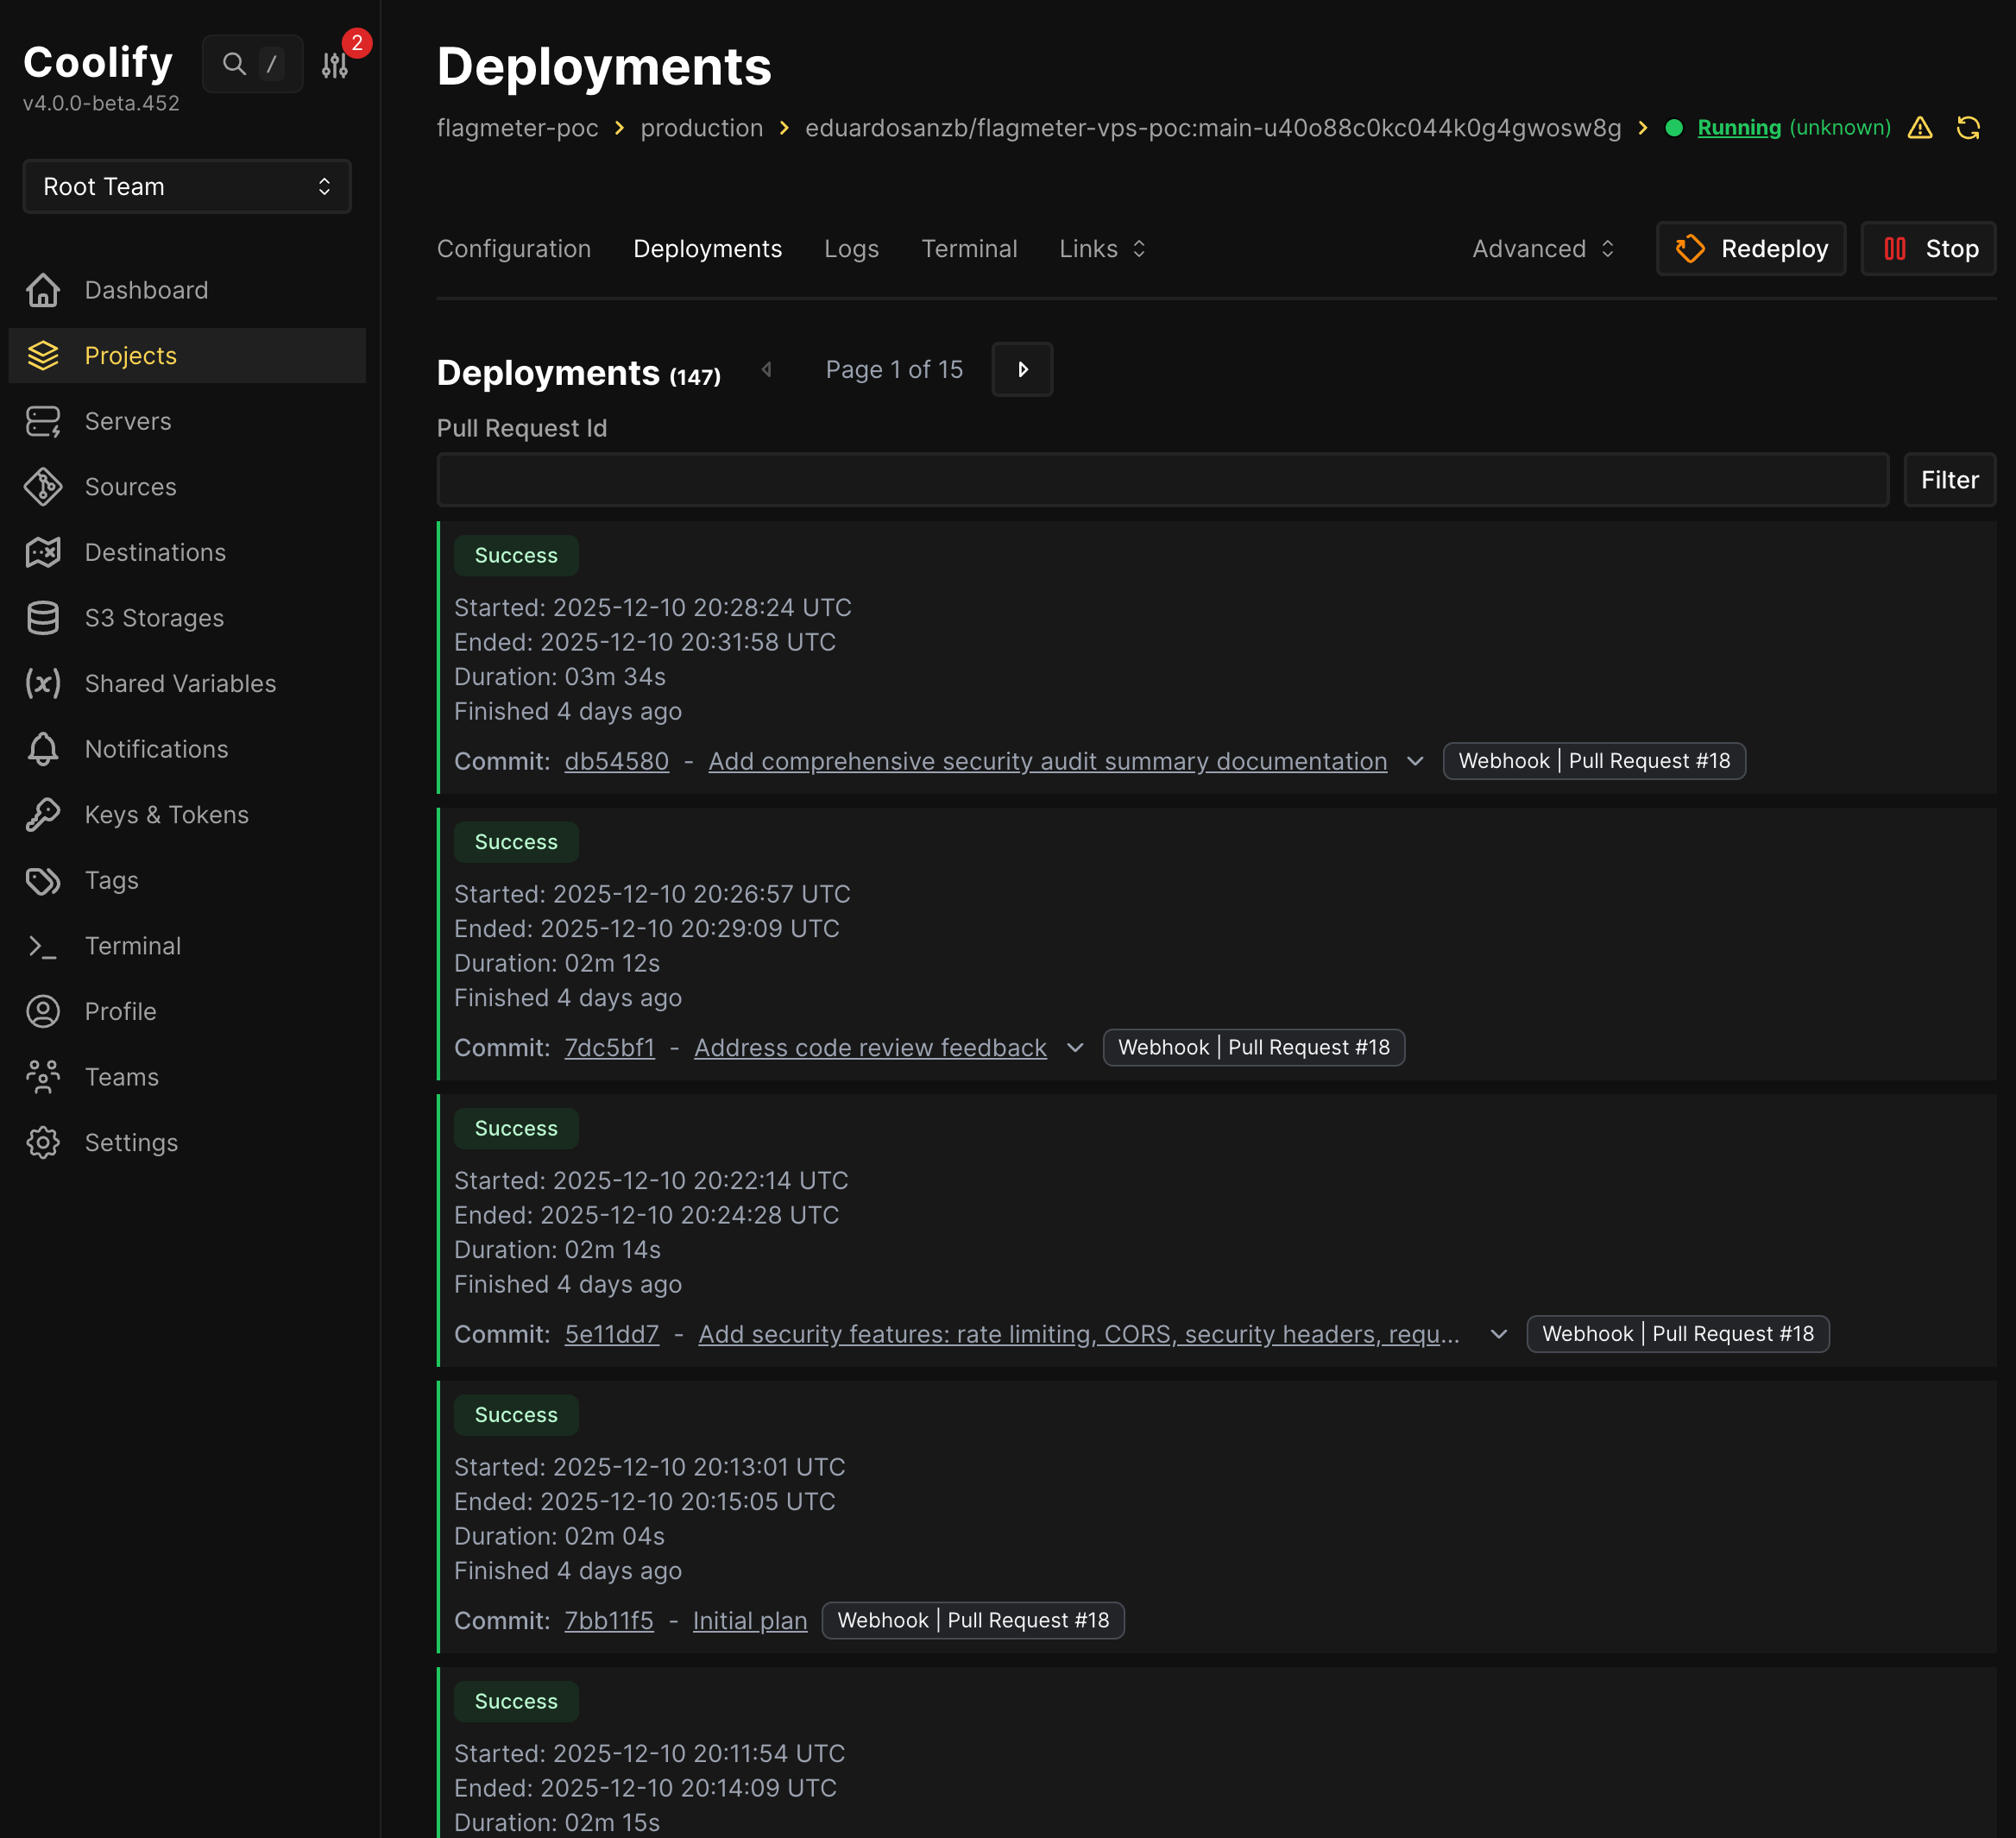Click the Sources icon
The width and height of the screenshot is (2016, 1838).
pos(43,486)
